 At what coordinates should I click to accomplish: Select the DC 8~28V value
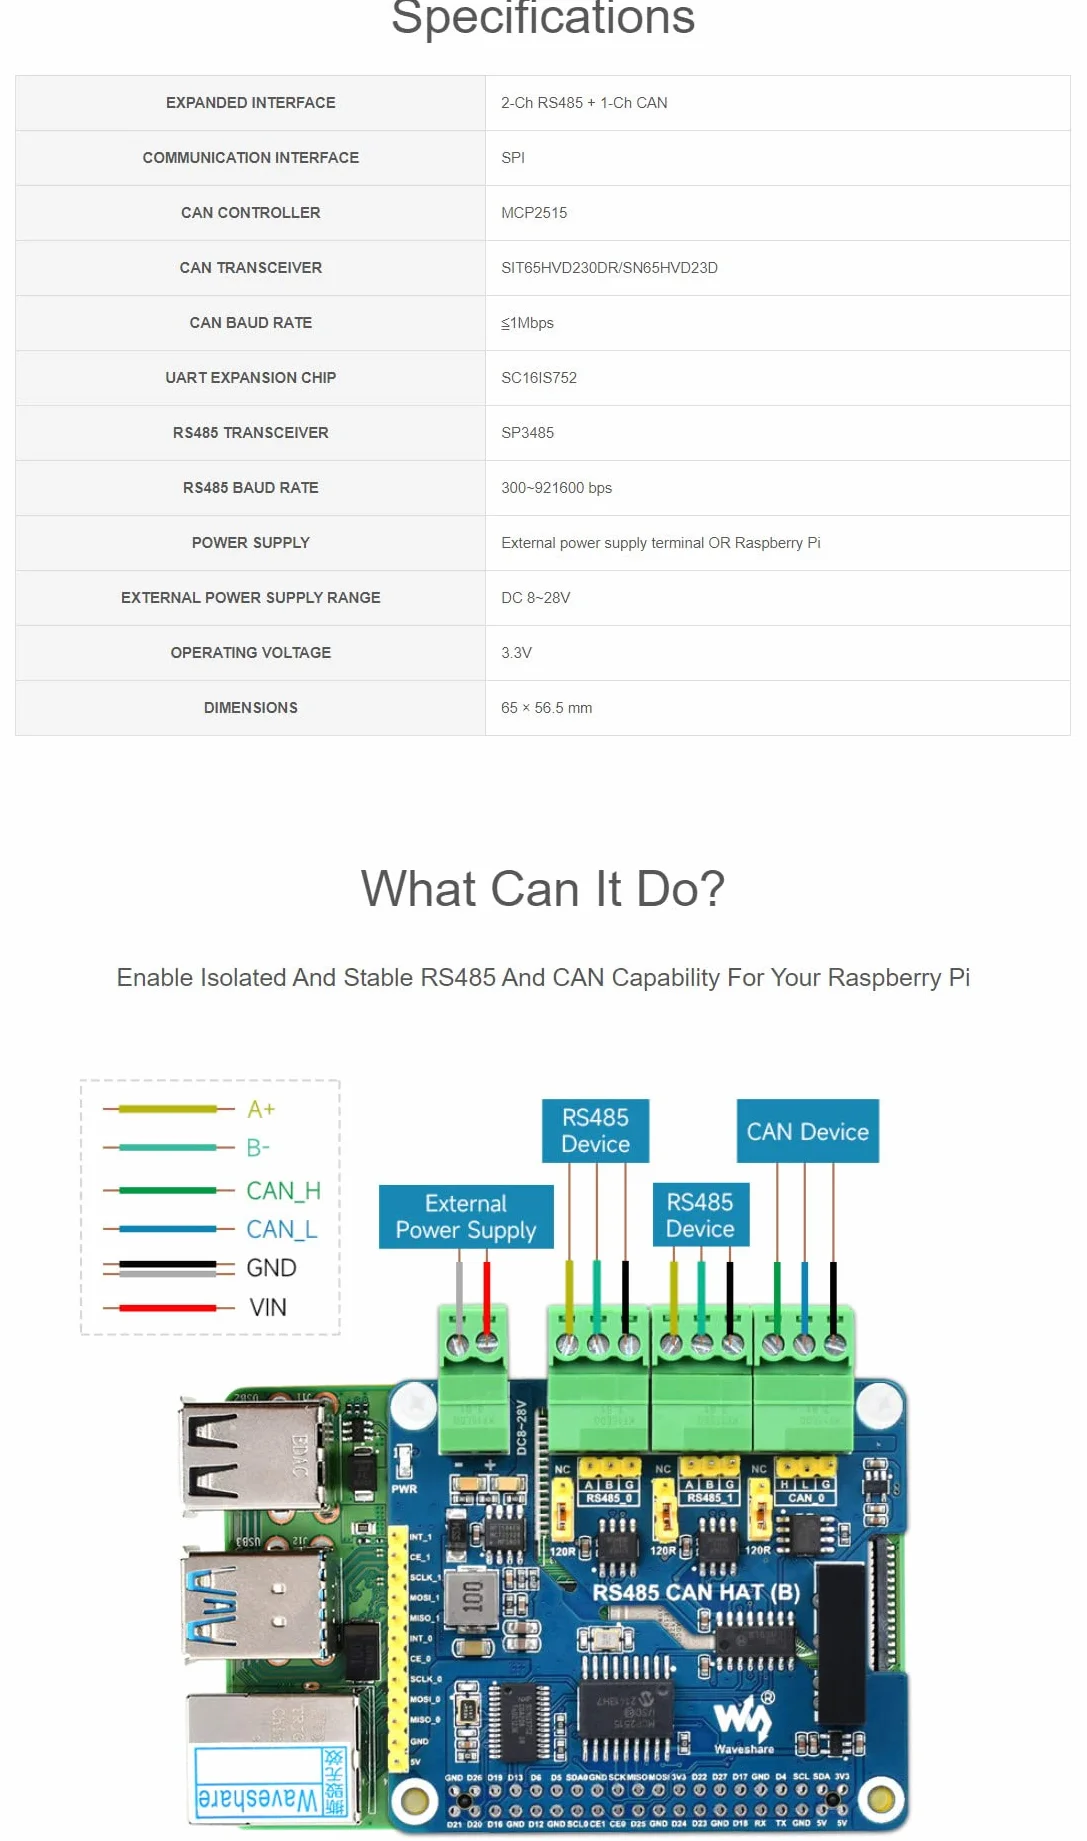click(x=535, y=598)
